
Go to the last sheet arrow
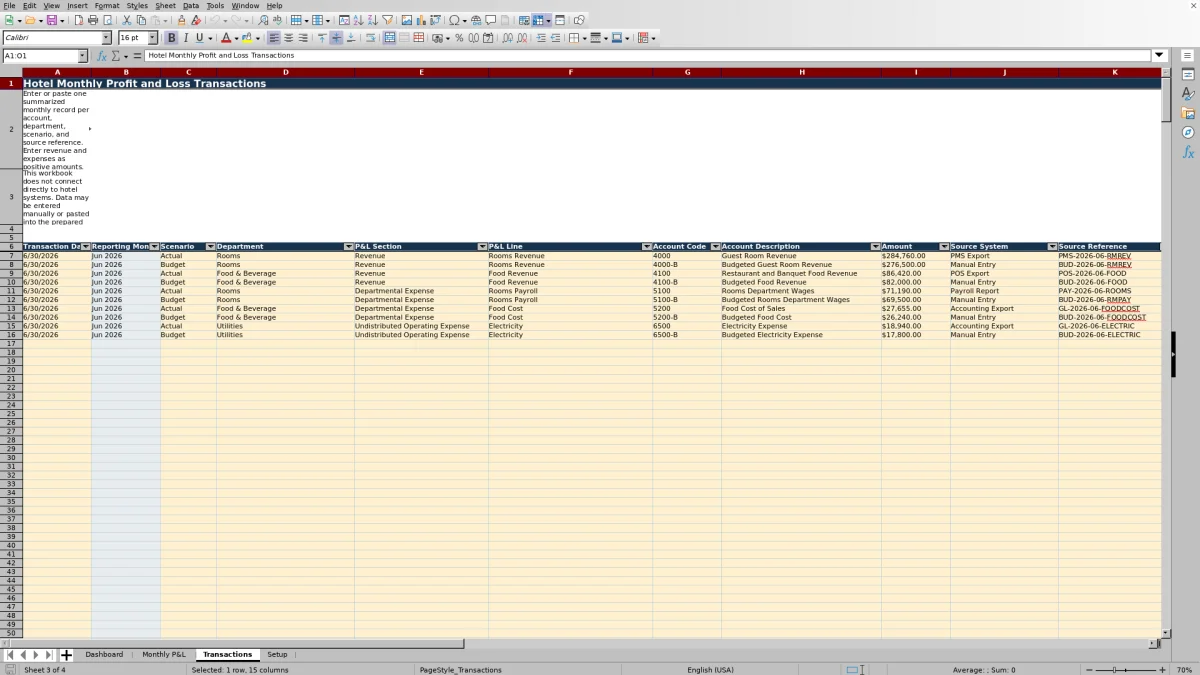click(48, 655)
